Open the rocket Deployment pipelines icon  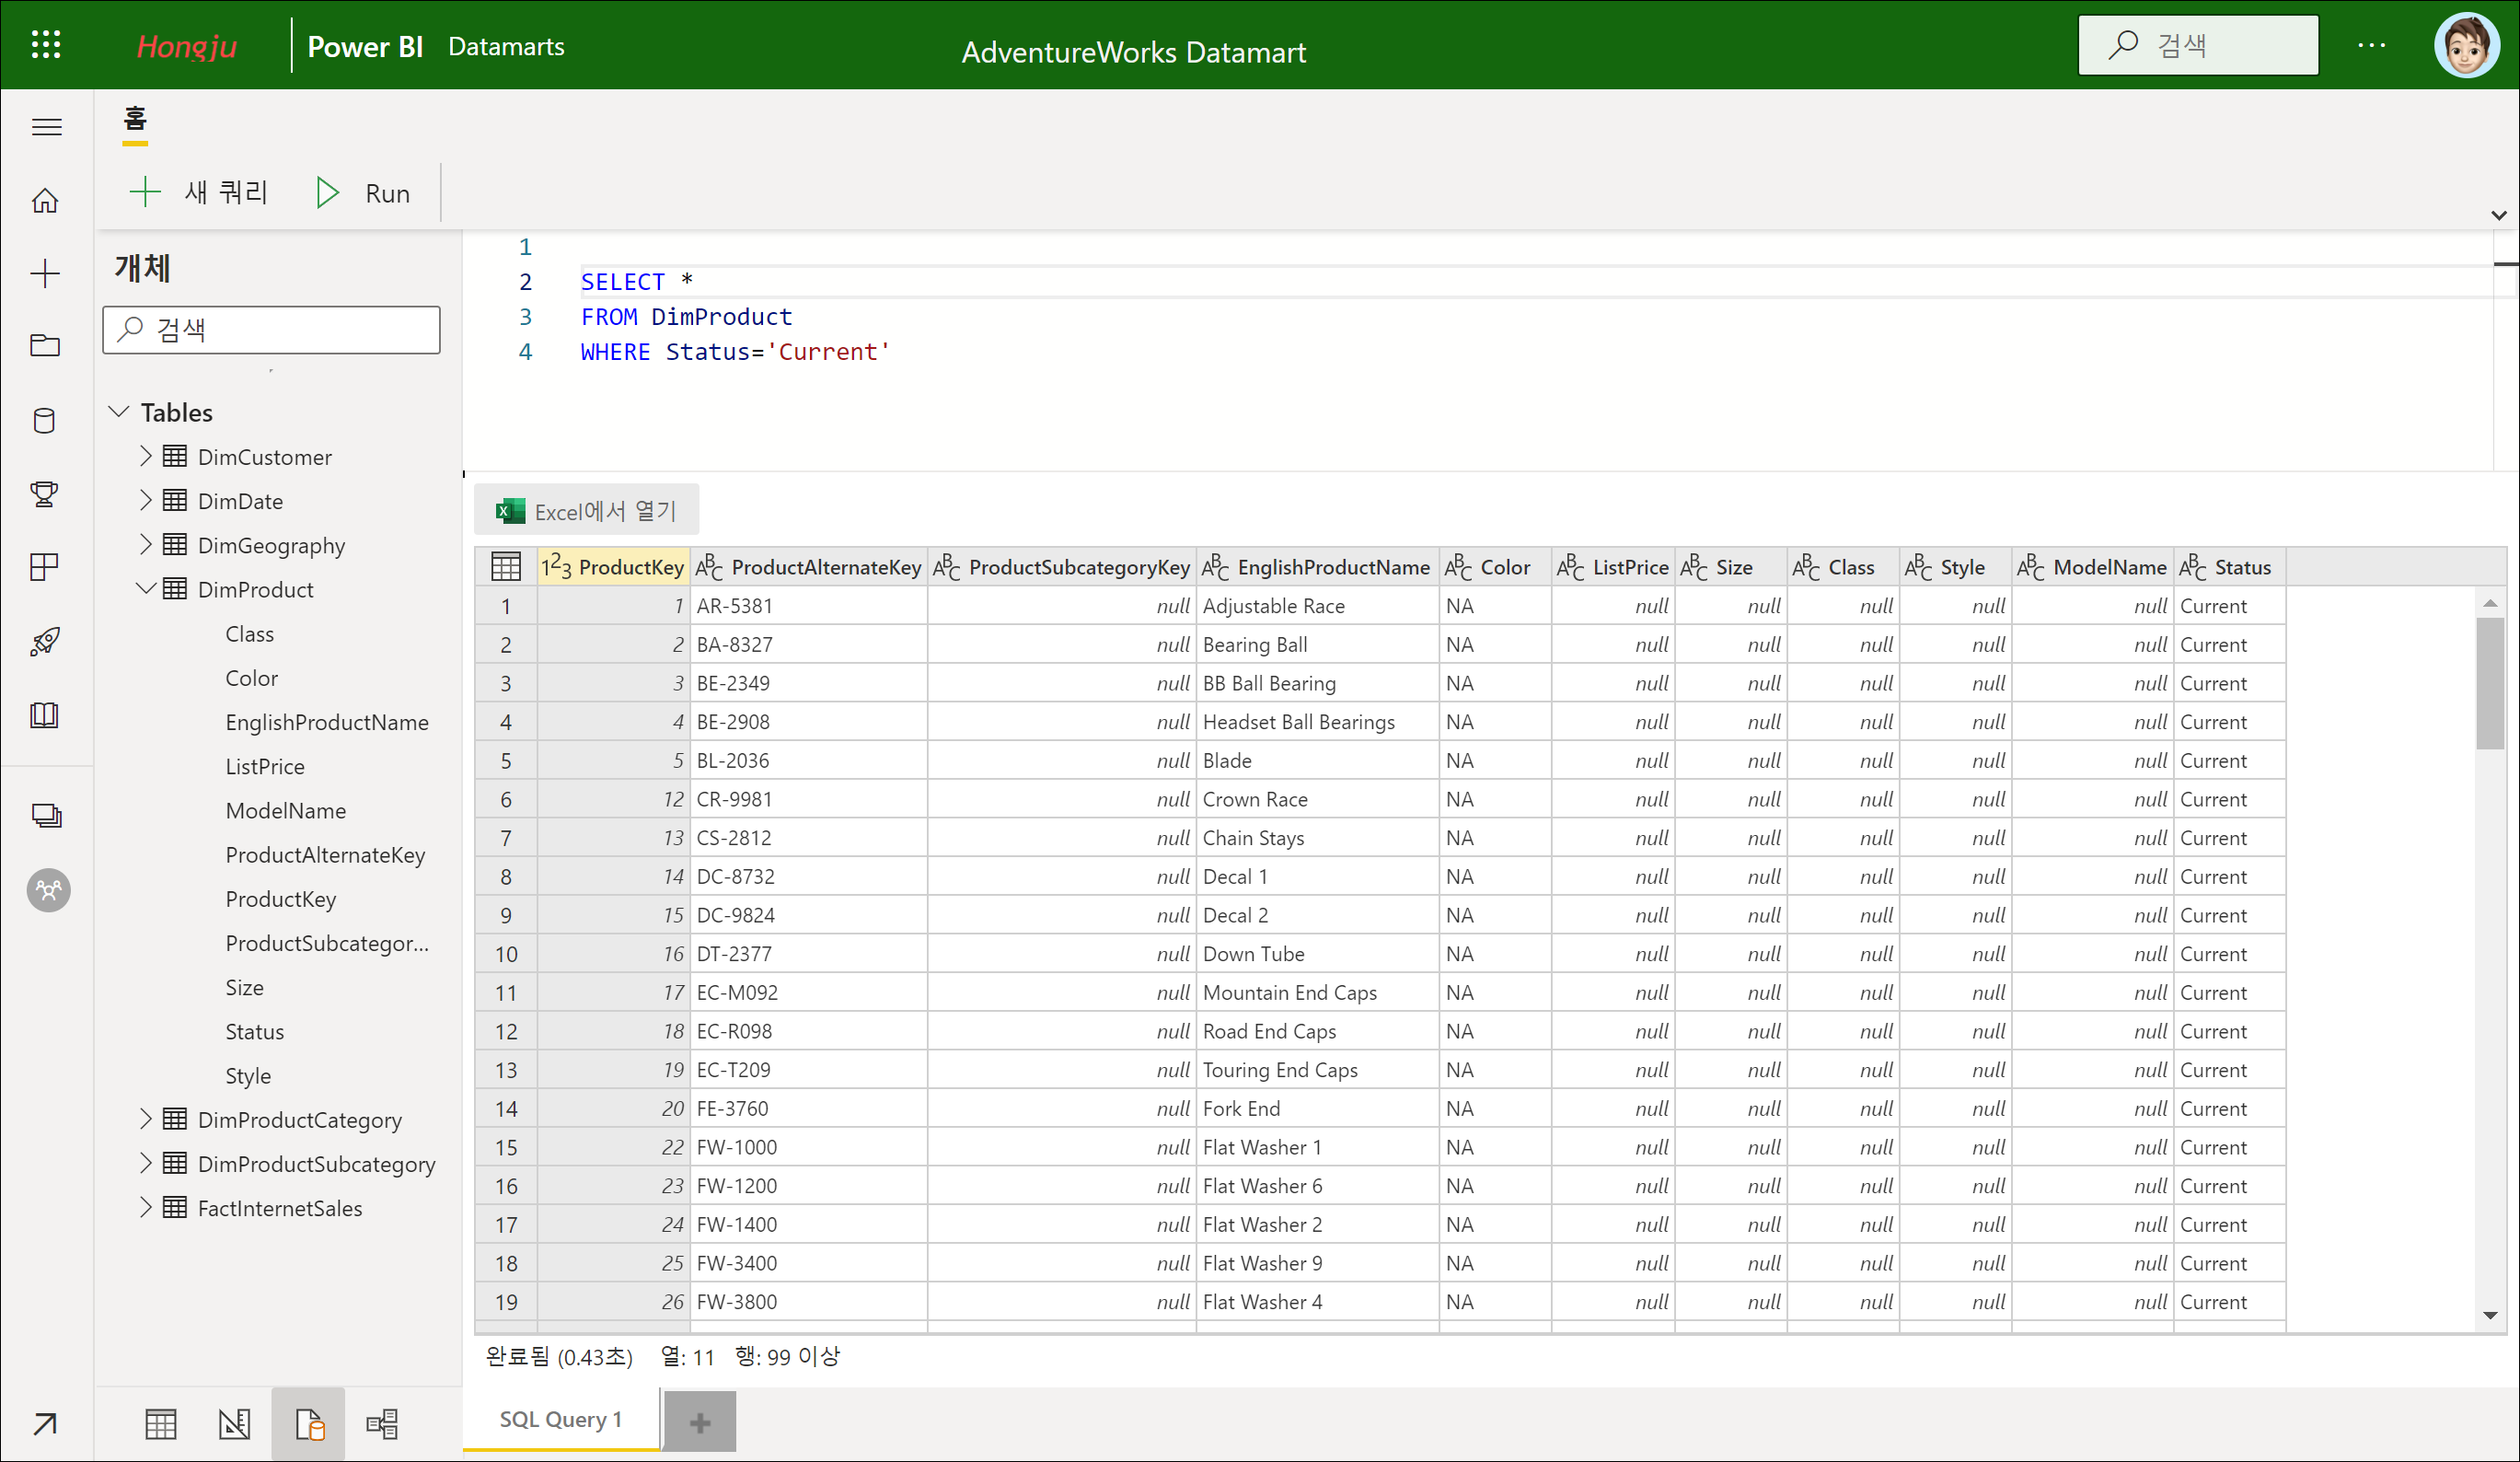click(45, 641)
